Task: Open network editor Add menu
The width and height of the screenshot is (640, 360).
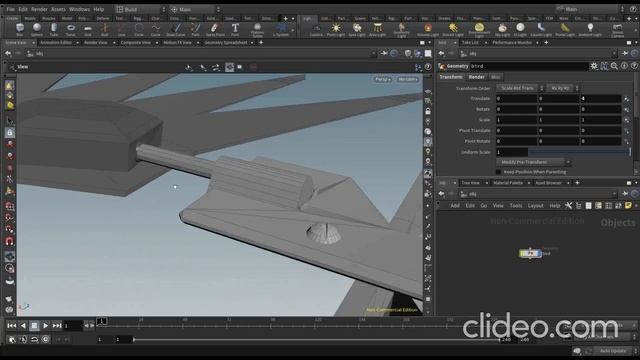Action: pos(455,206)
